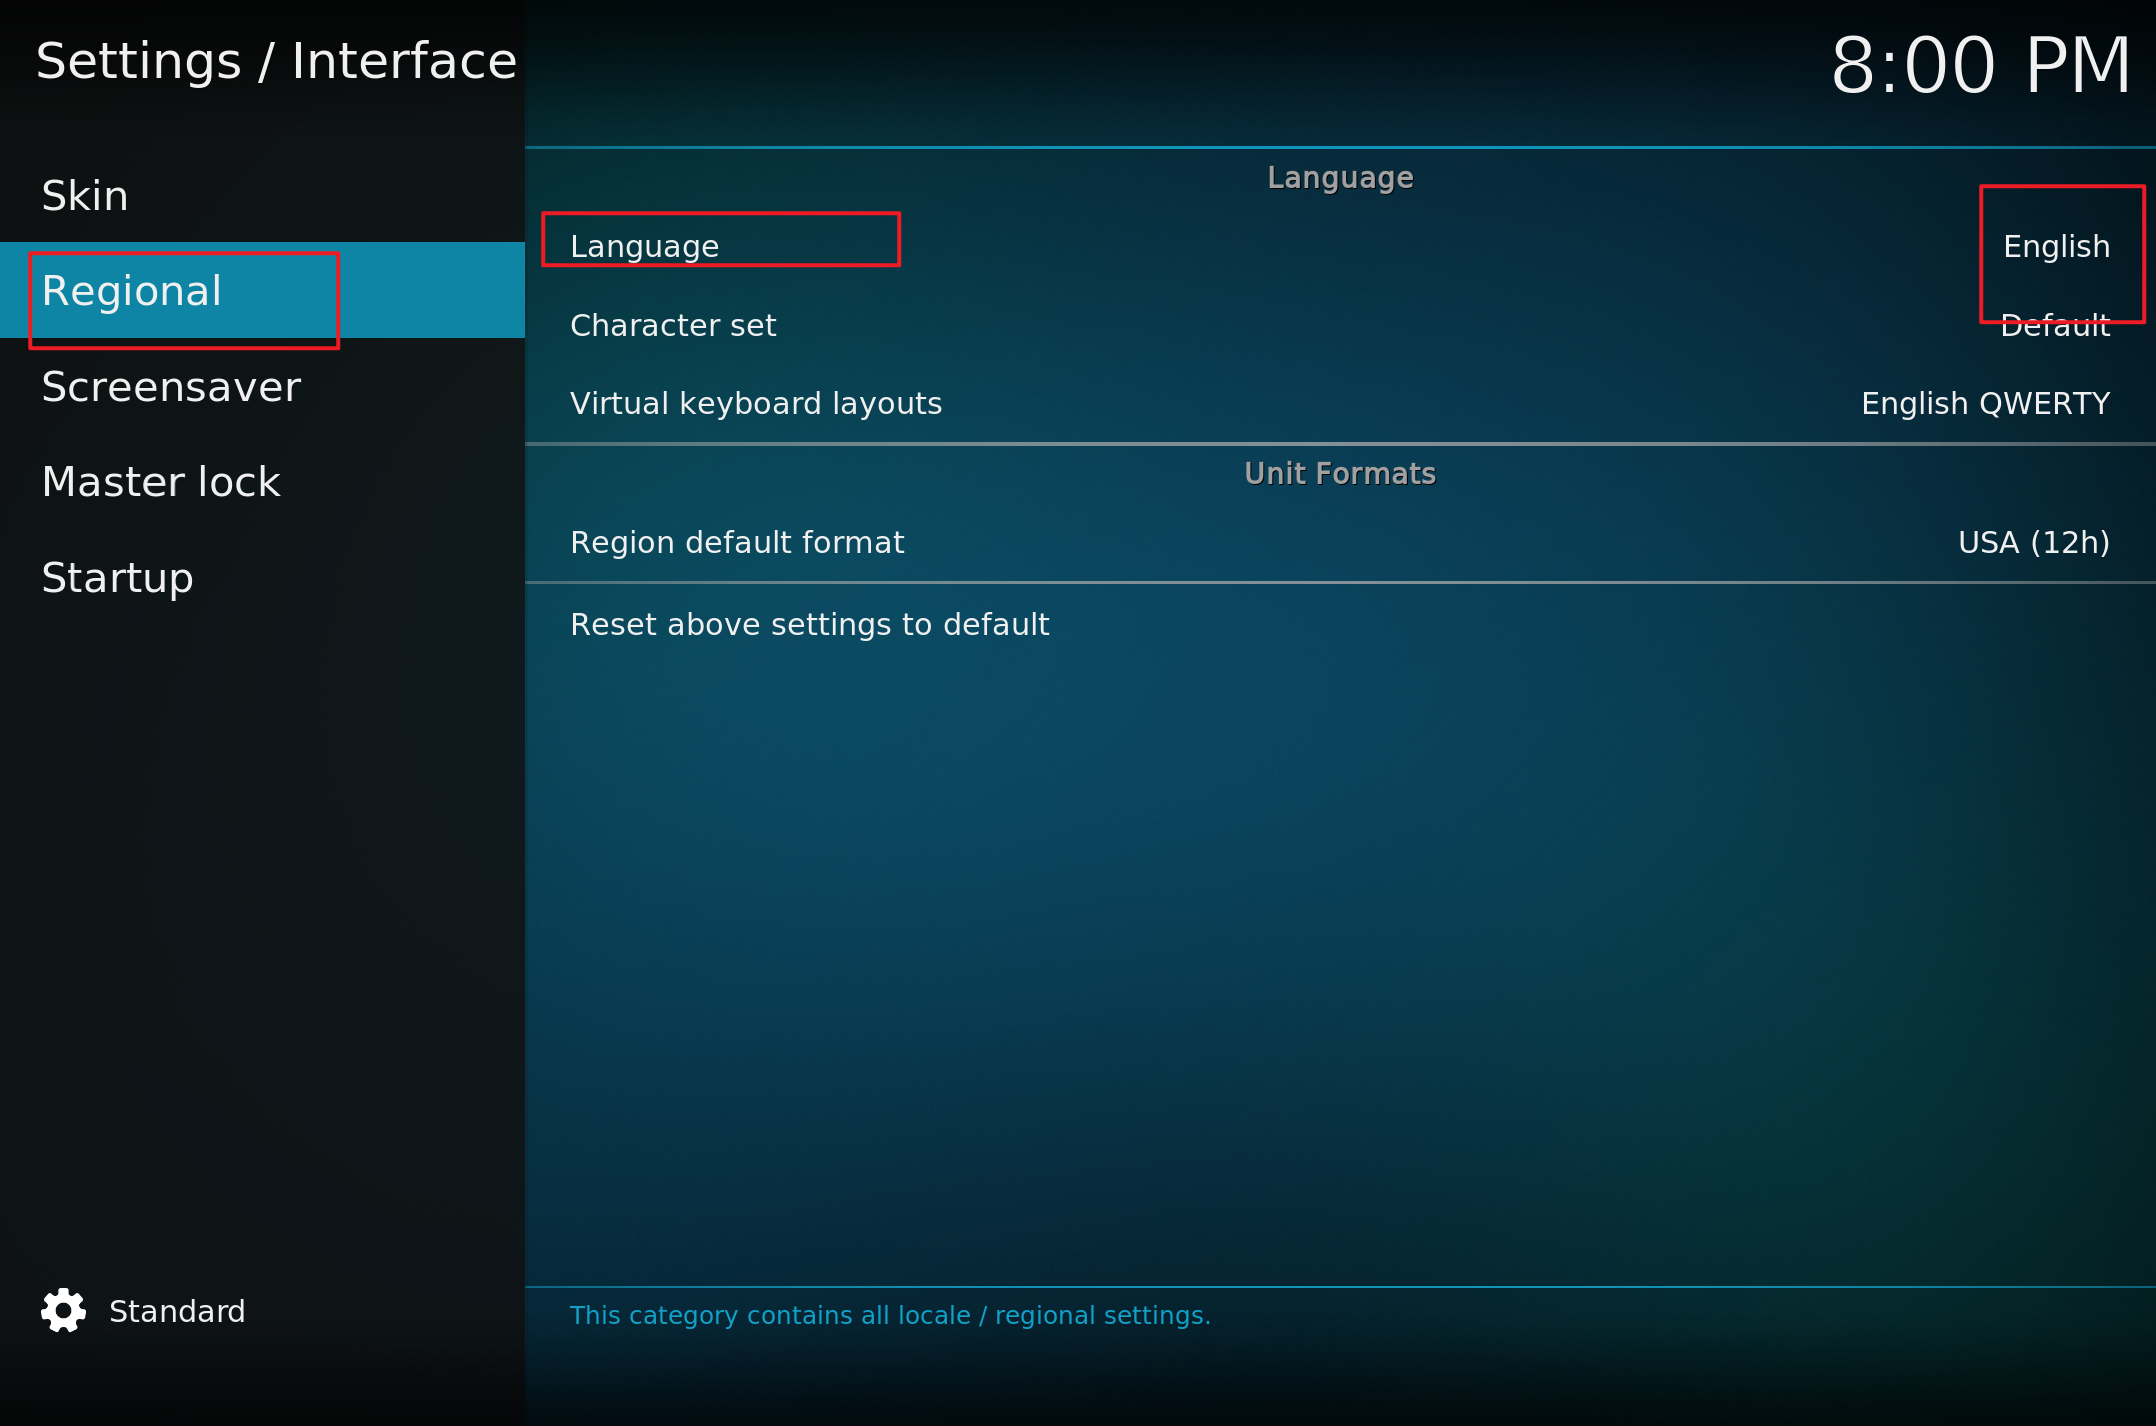Select the Language setting row

pos(1340,246)
